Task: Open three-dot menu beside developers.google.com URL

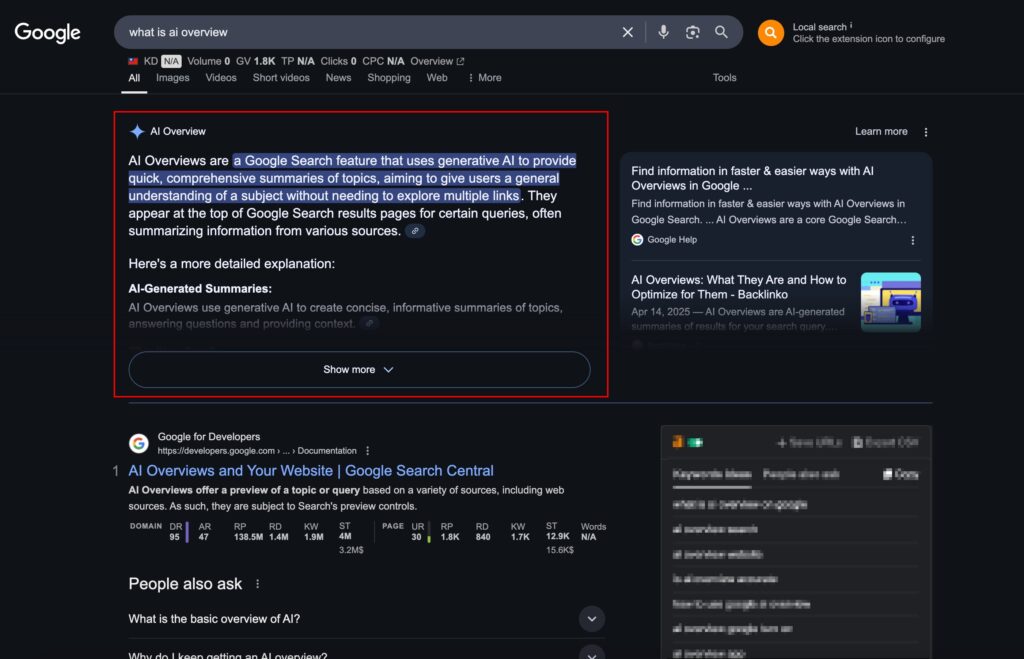Action: click(368, 451)
